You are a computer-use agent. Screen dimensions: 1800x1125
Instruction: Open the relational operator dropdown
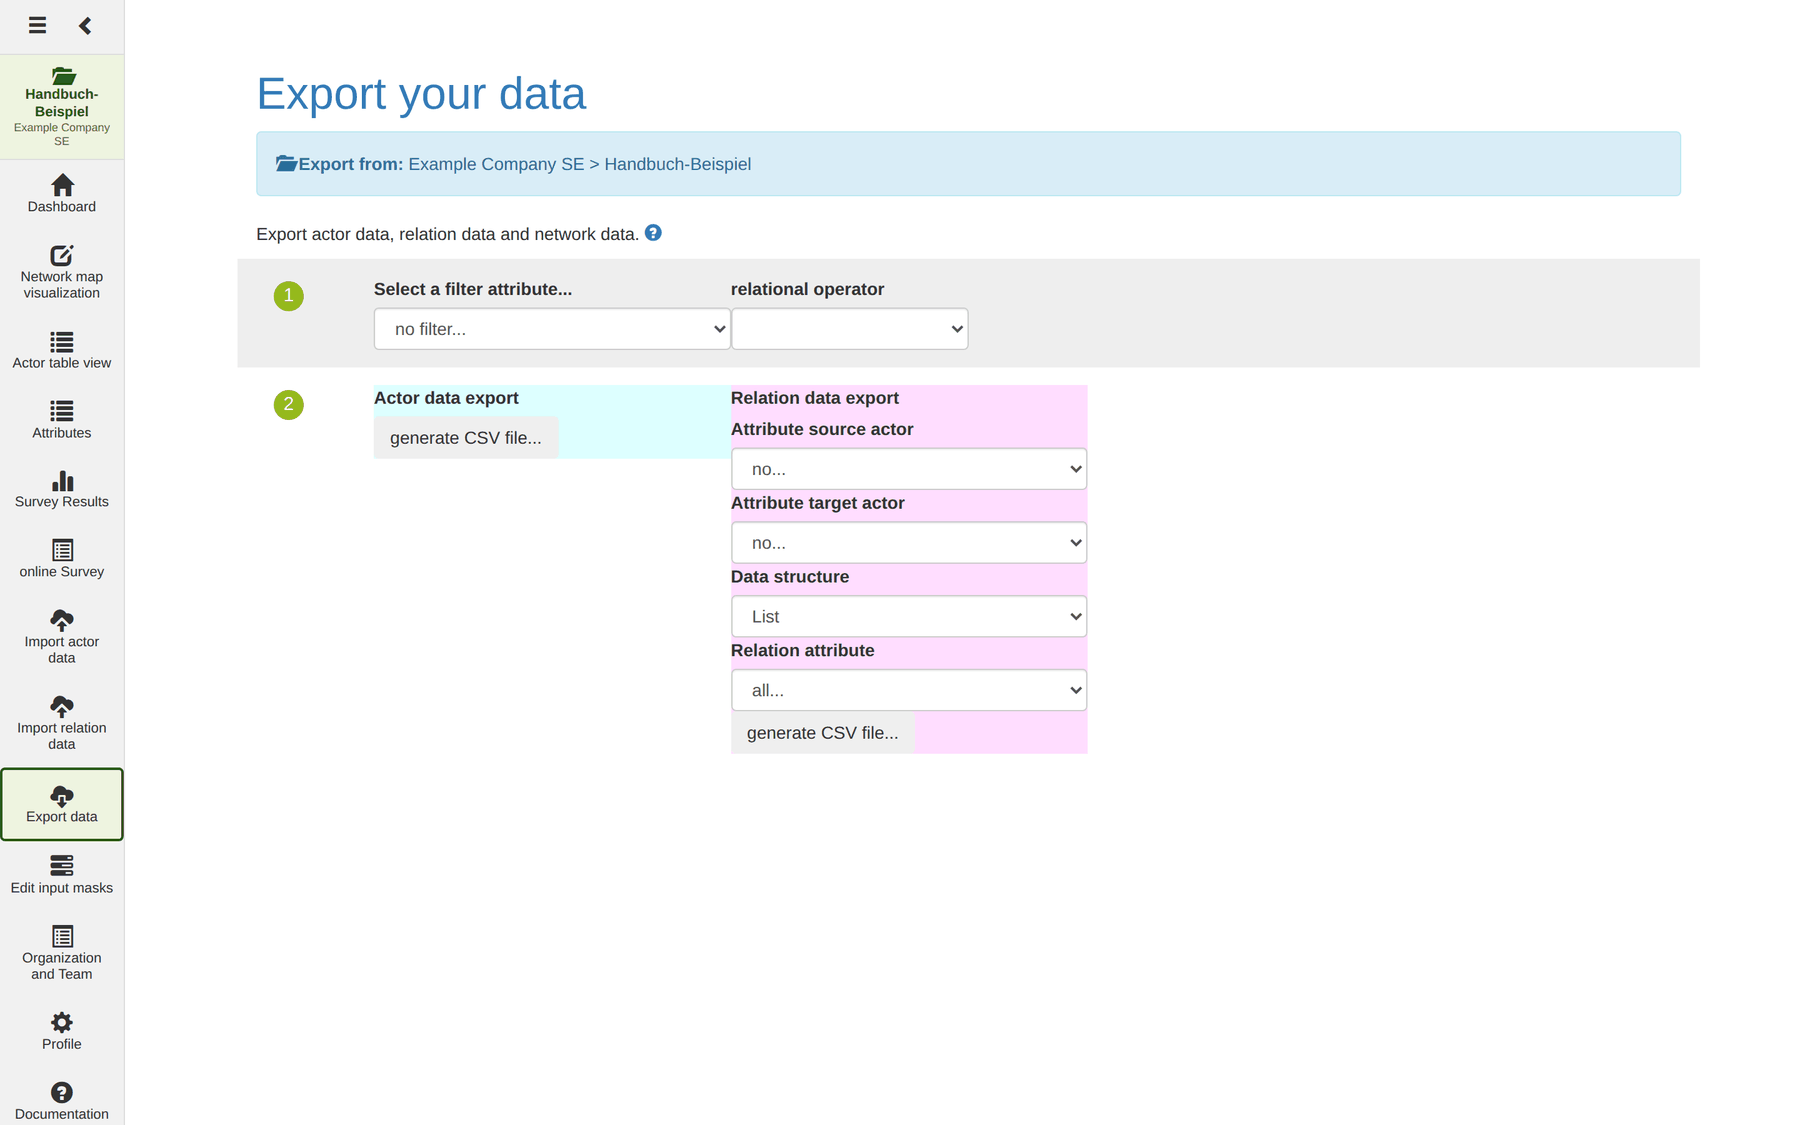point(849,329)
